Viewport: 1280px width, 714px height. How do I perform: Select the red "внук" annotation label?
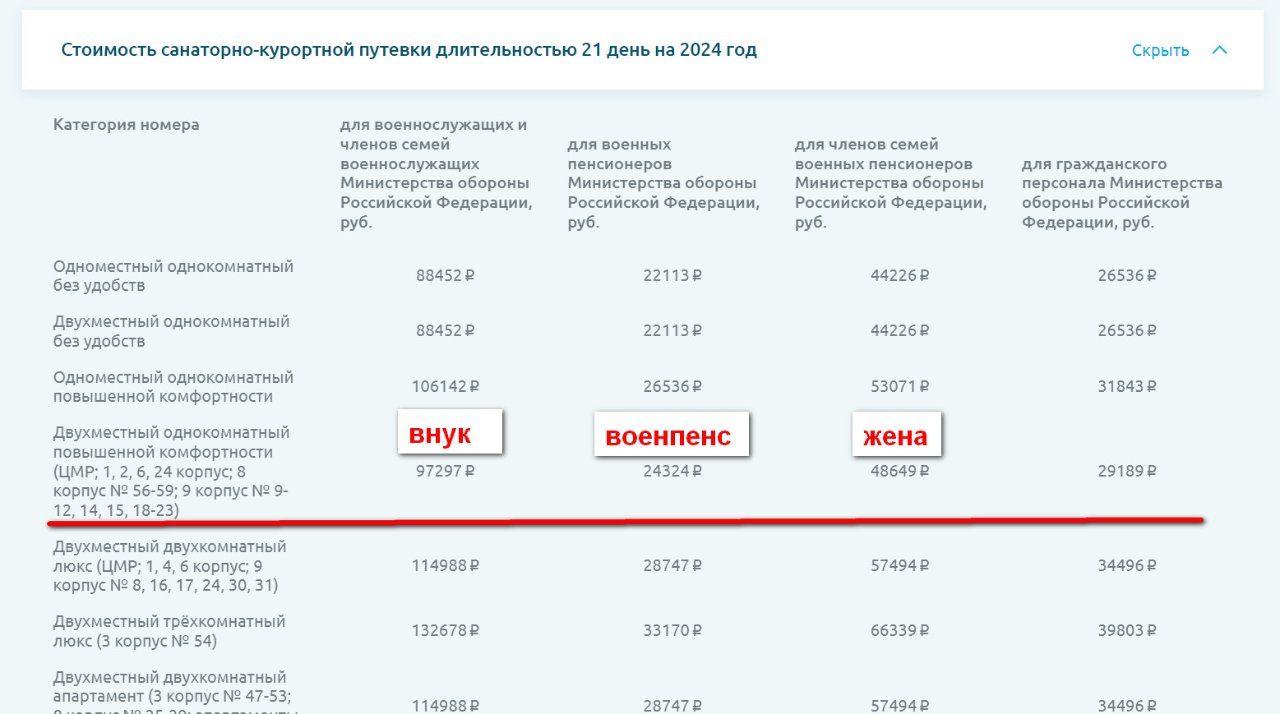pyautogui.click(x=450, y=432)
